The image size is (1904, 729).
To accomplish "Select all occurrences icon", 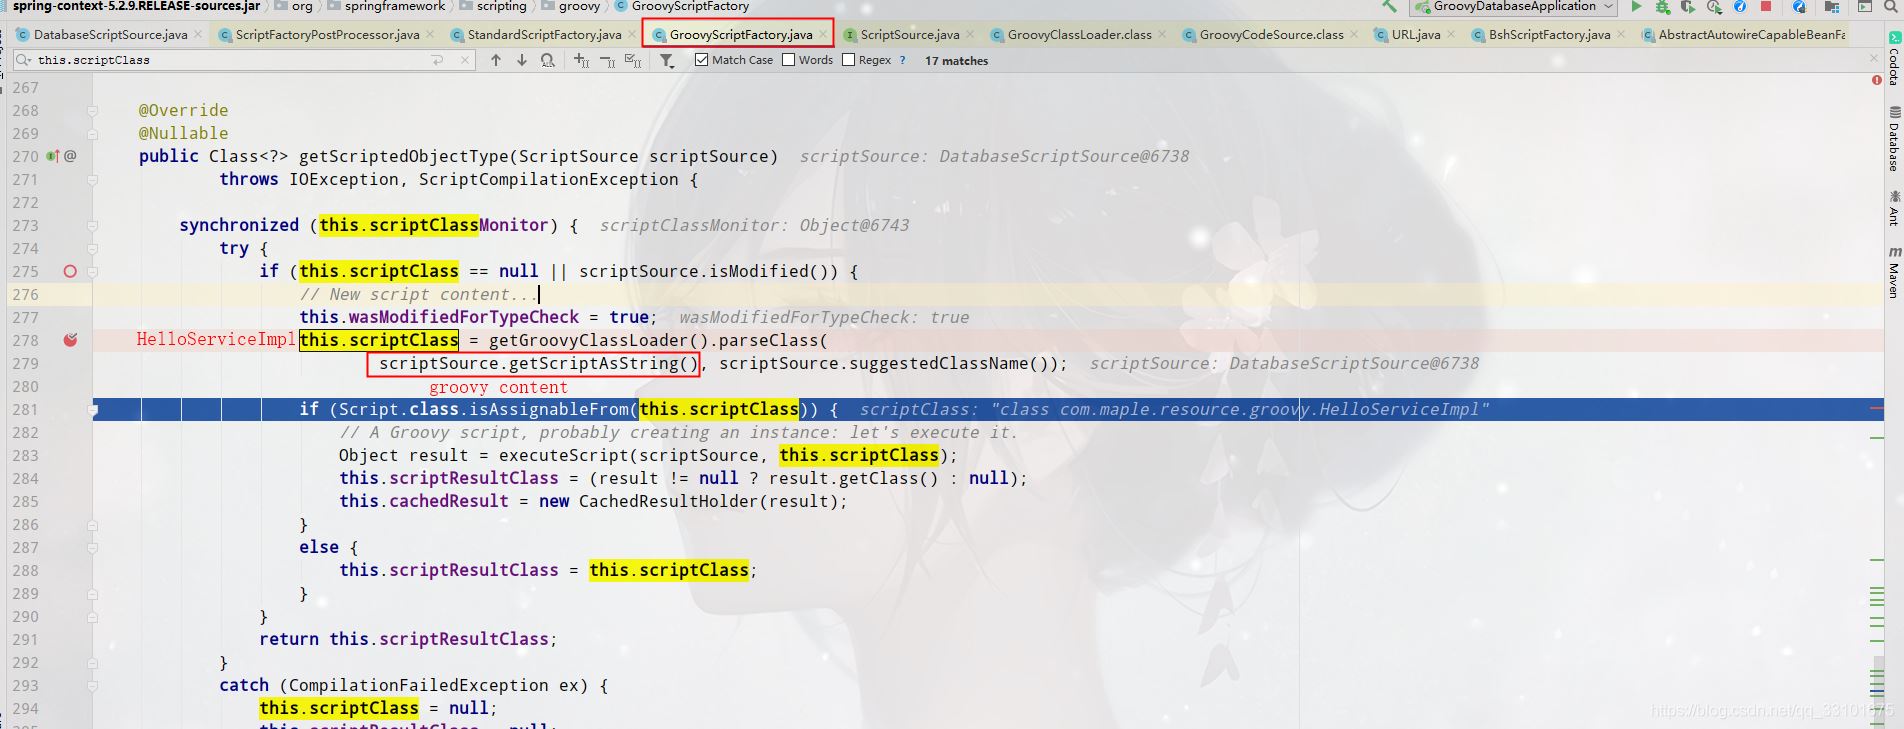I will tap(633, 61).
